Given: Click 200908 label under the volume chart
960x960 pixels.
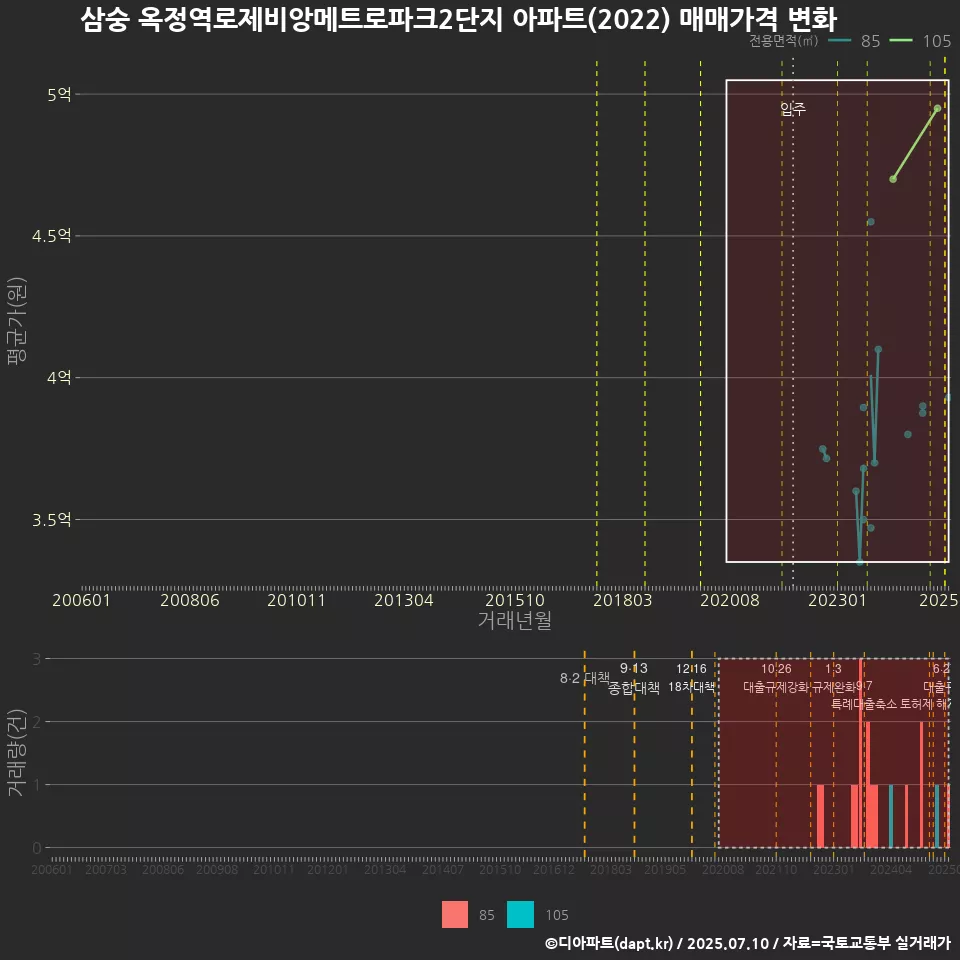Looking at the screenshot, I should (x=217, y=869).
